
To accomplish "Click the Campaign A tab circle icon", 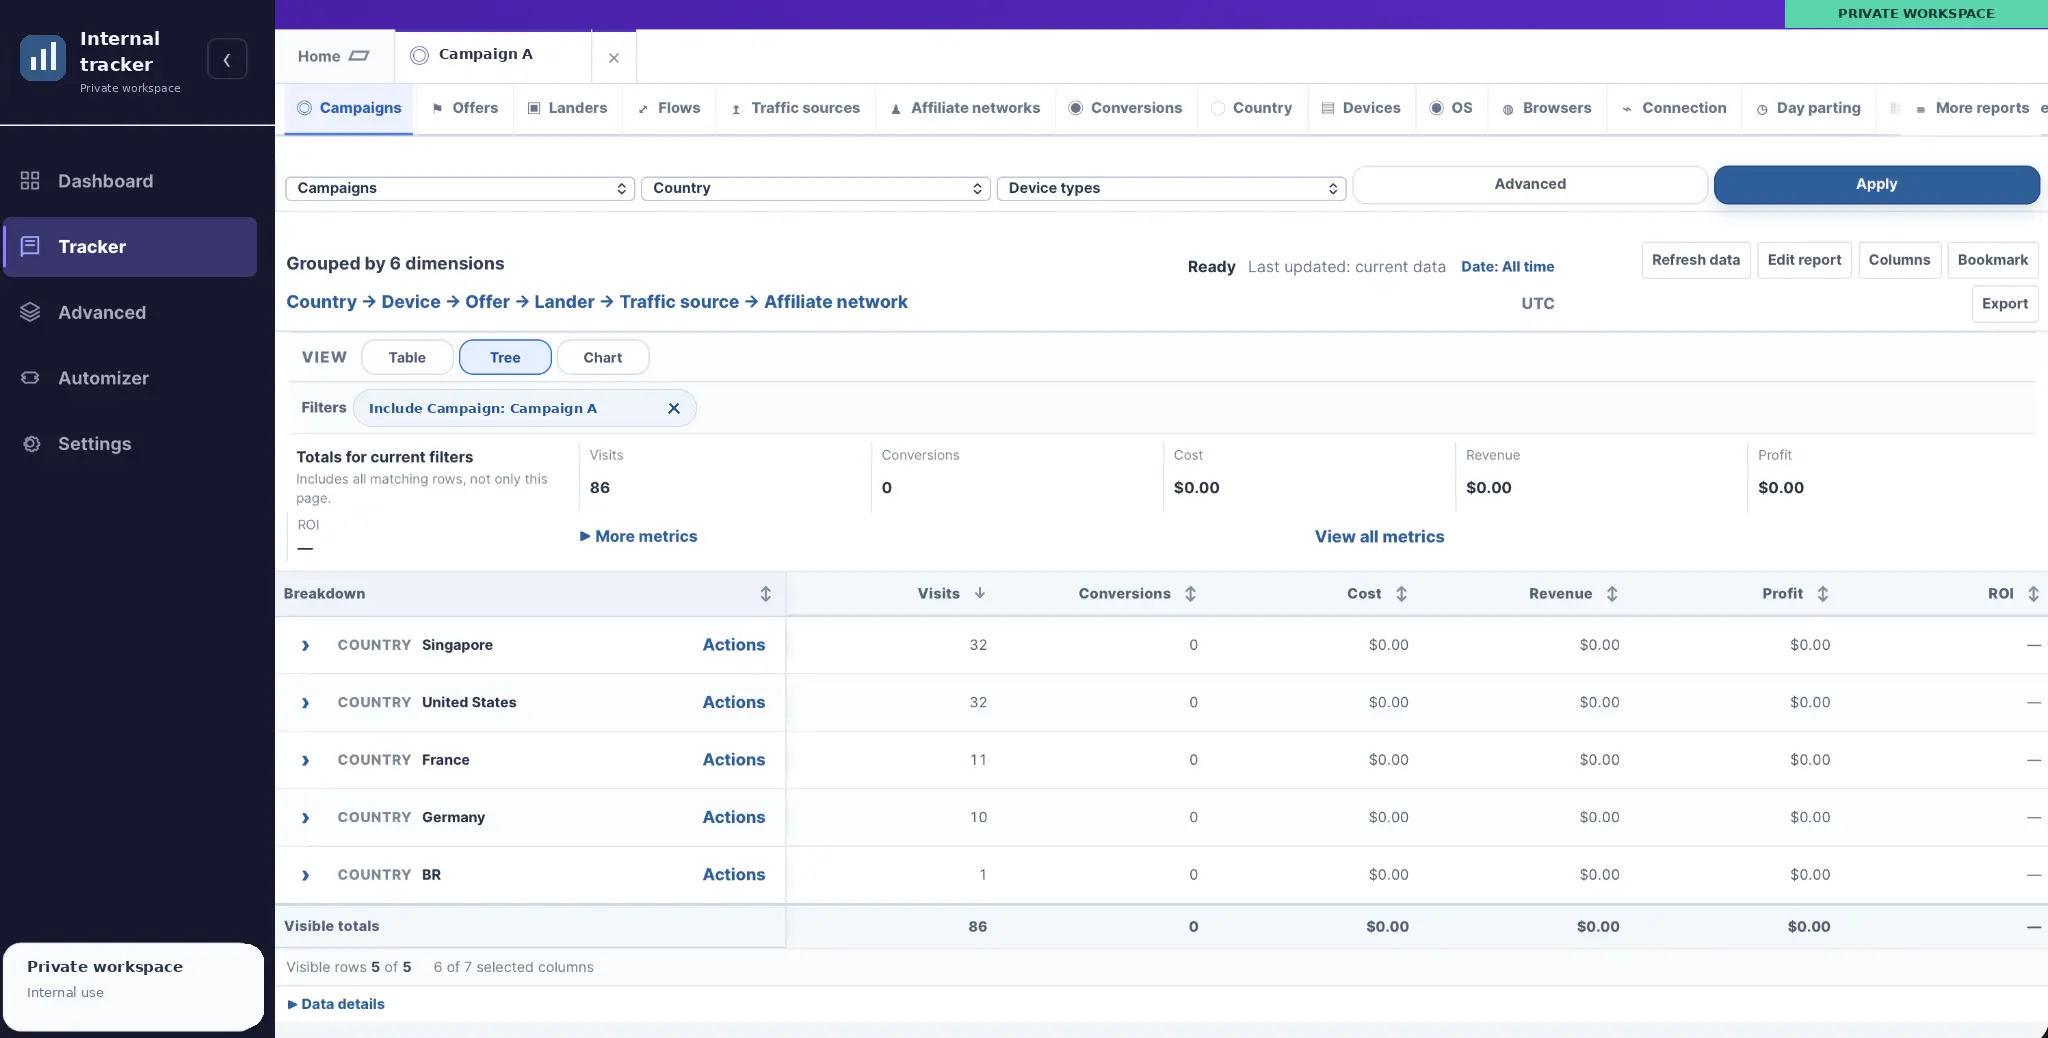I will tap(420, 55).
